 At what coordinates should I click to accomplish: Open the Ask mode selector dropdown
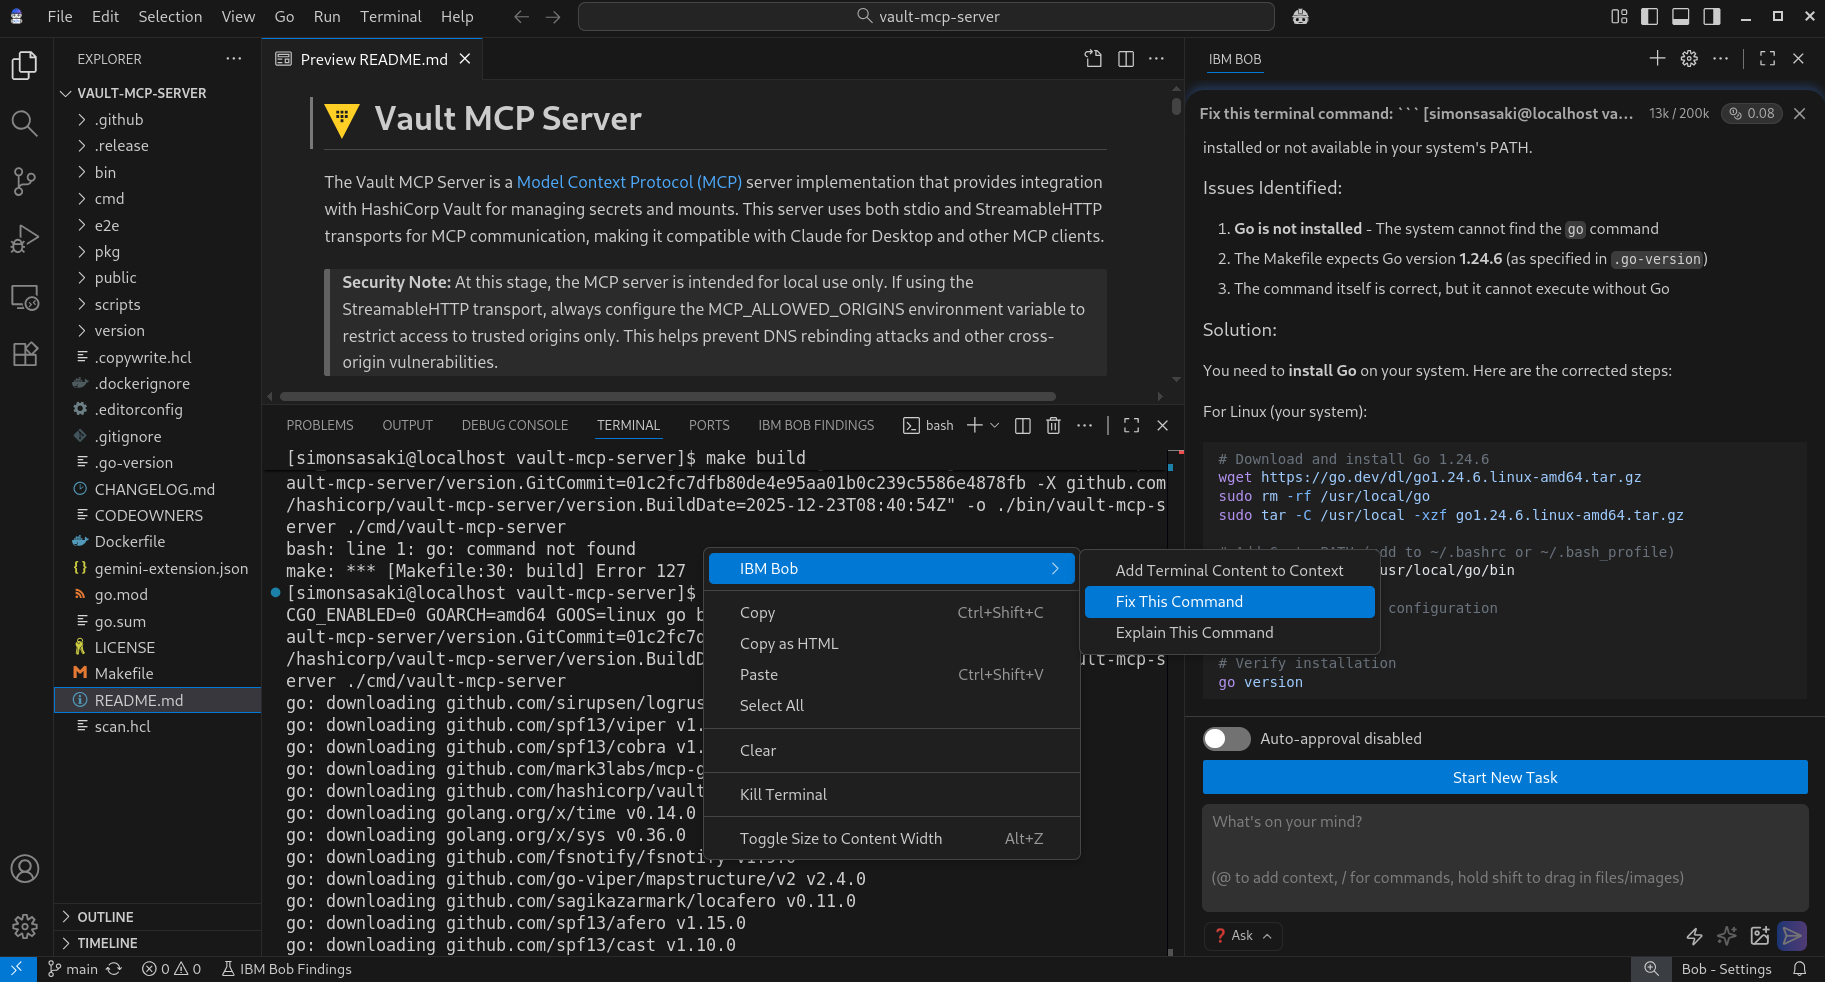pyautogui.click(x=1243, y=936)
